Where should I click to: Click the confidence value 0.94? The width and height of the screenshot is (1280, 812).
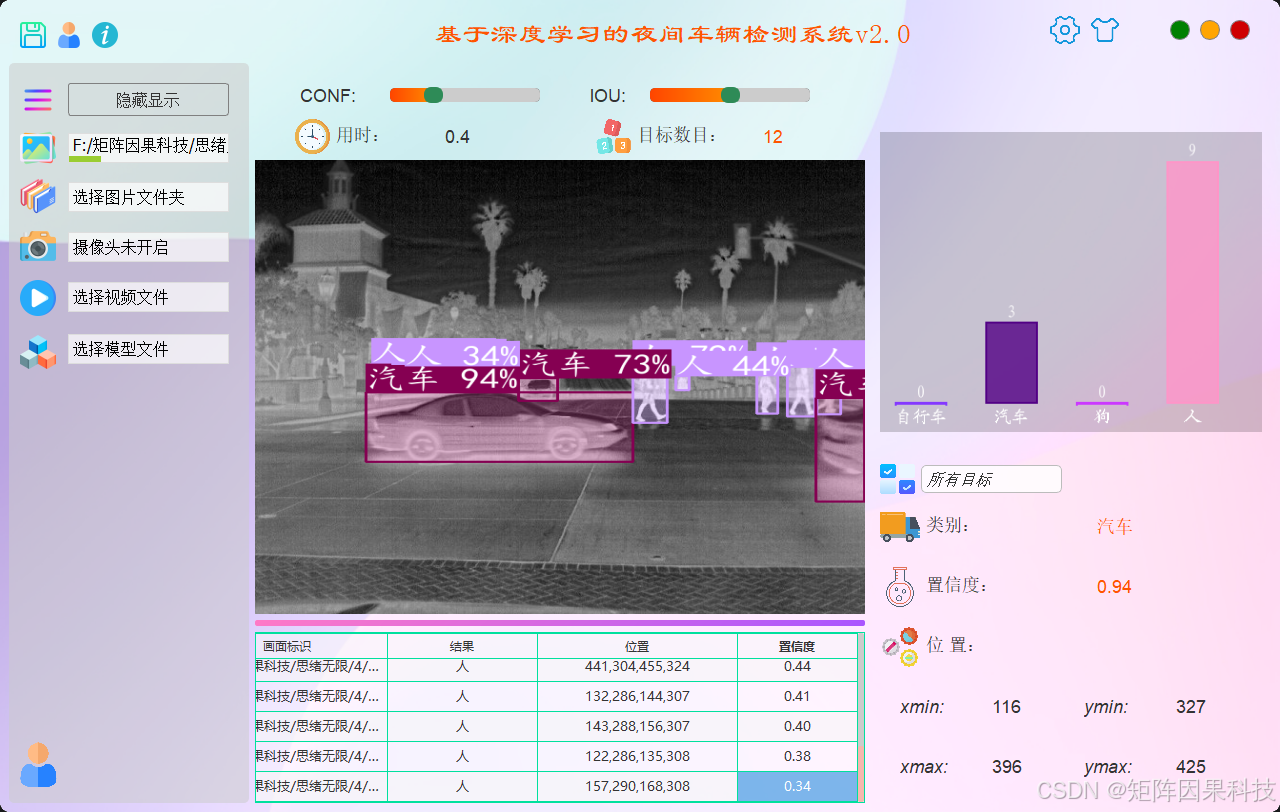tap(1114, 587)
